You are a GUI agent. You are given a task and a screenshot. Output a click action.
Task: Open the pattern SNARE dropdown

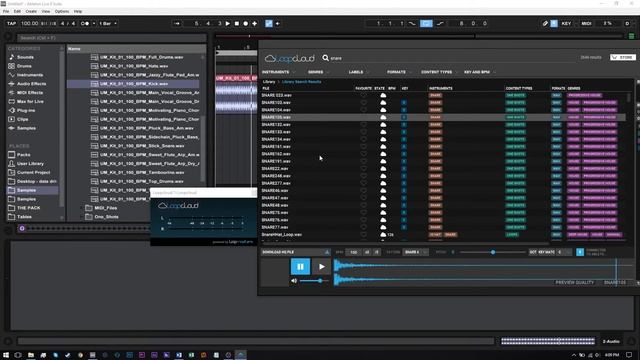click(x=416, y=252)
